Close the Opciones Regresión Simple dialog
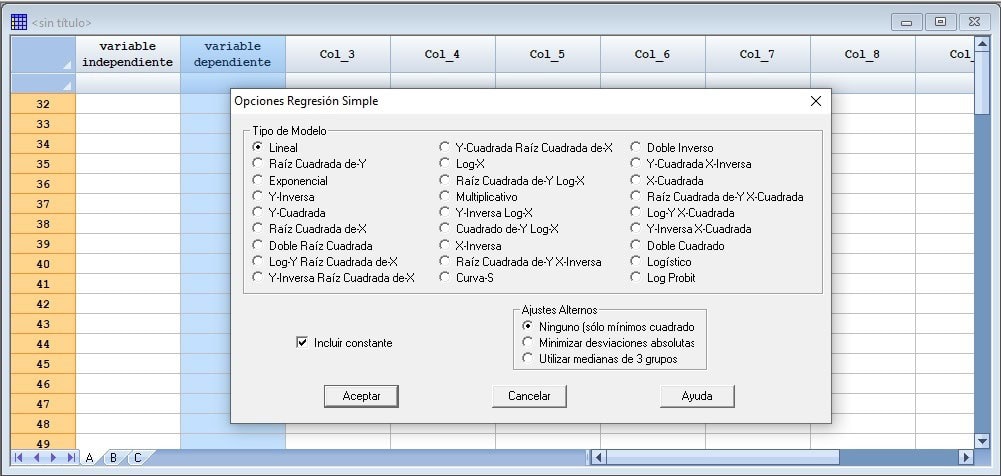The image size is (1001, 476). [x=815, y=101]
